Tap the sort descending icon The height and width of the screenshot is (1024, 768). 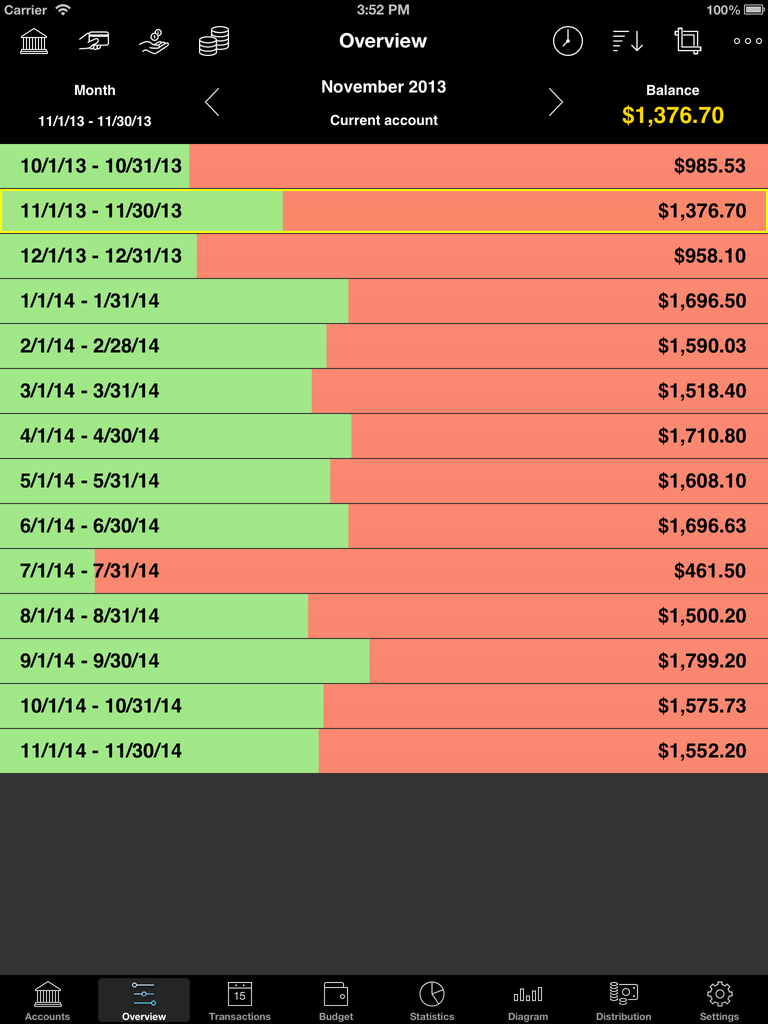click(x=628, y=41)
